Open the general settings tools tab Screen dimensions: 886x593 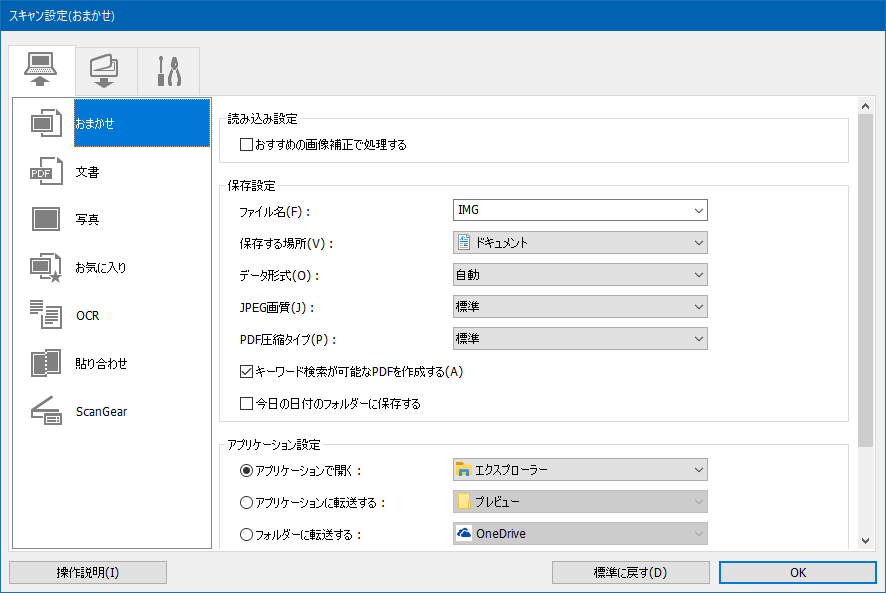(168, 71)
